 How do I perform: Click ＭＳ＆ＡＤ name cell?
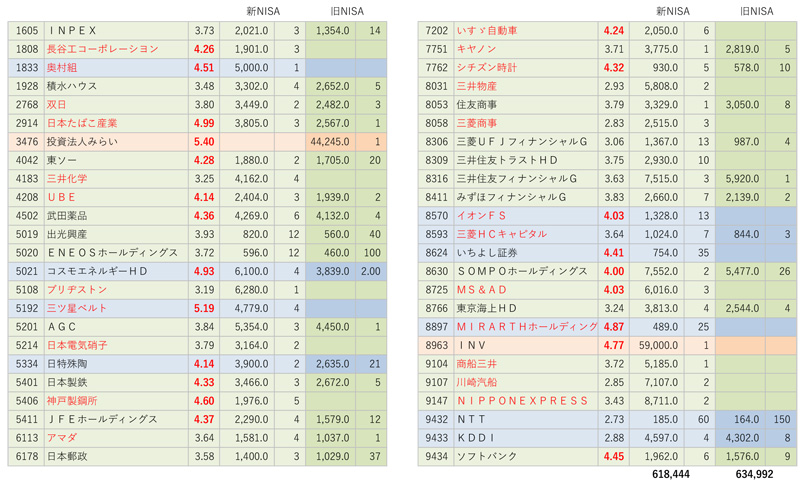[526, 290]
